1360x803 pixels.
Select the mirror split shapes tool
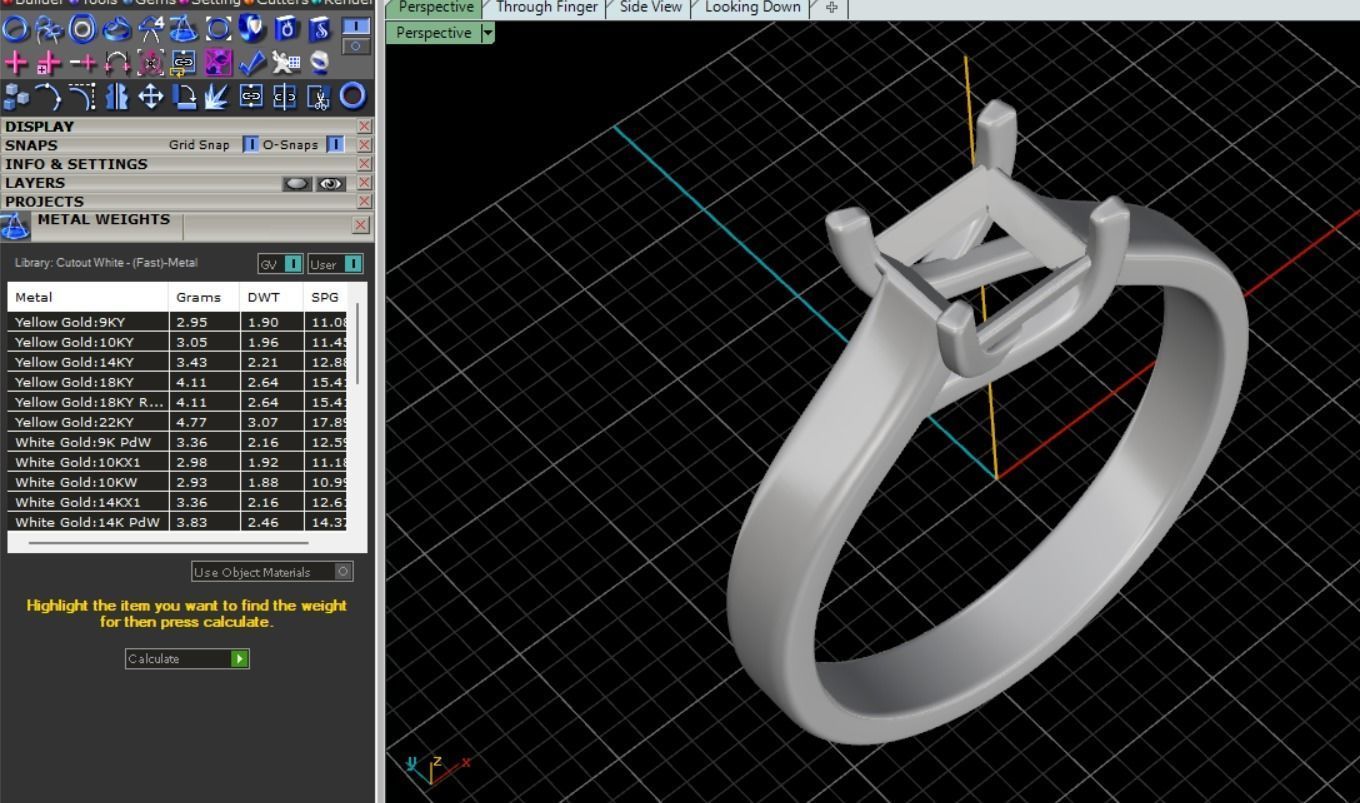[x=116, y=96]
